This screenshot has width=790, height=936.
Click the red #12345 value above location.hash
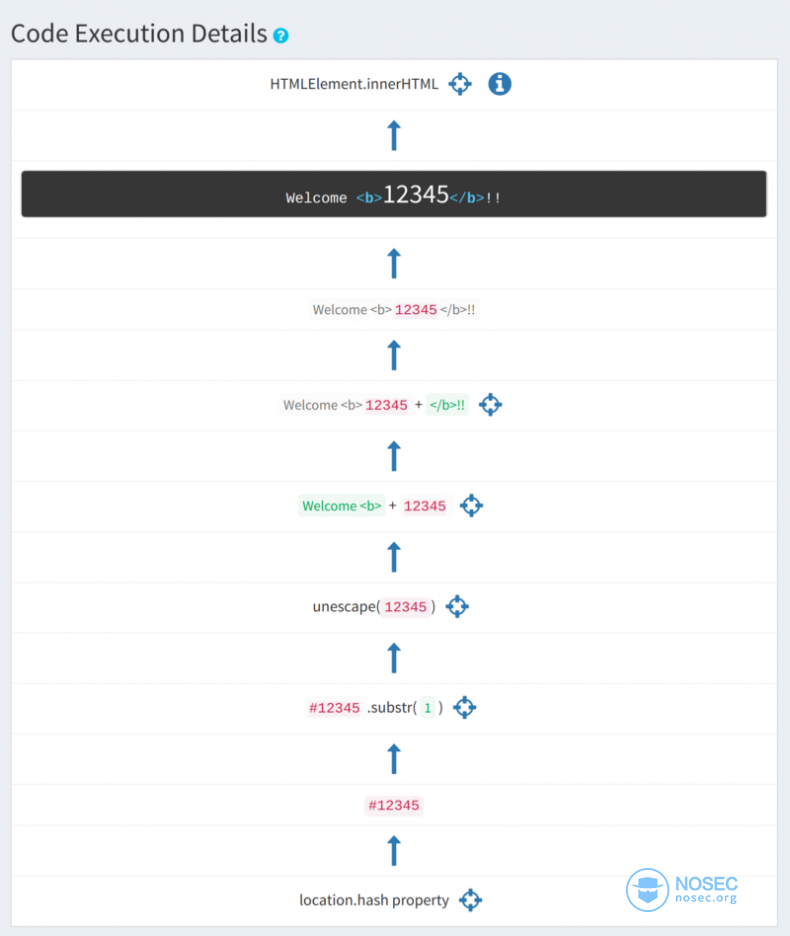pos(394,805)
